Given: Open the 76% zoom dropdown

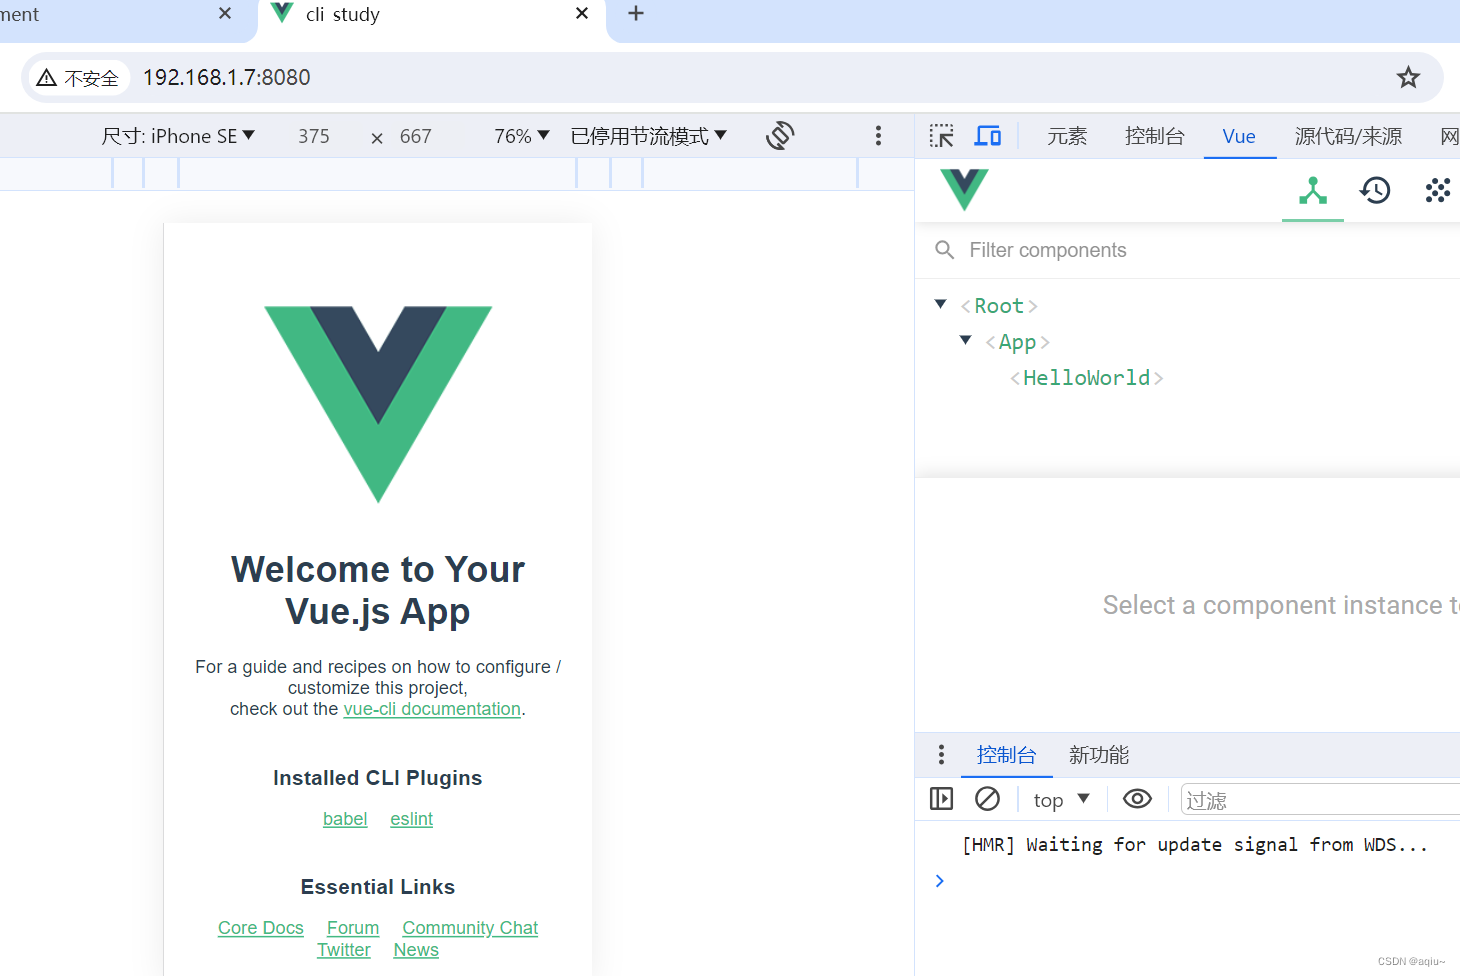Looking at the screenshot, I should tap(522, 136).
